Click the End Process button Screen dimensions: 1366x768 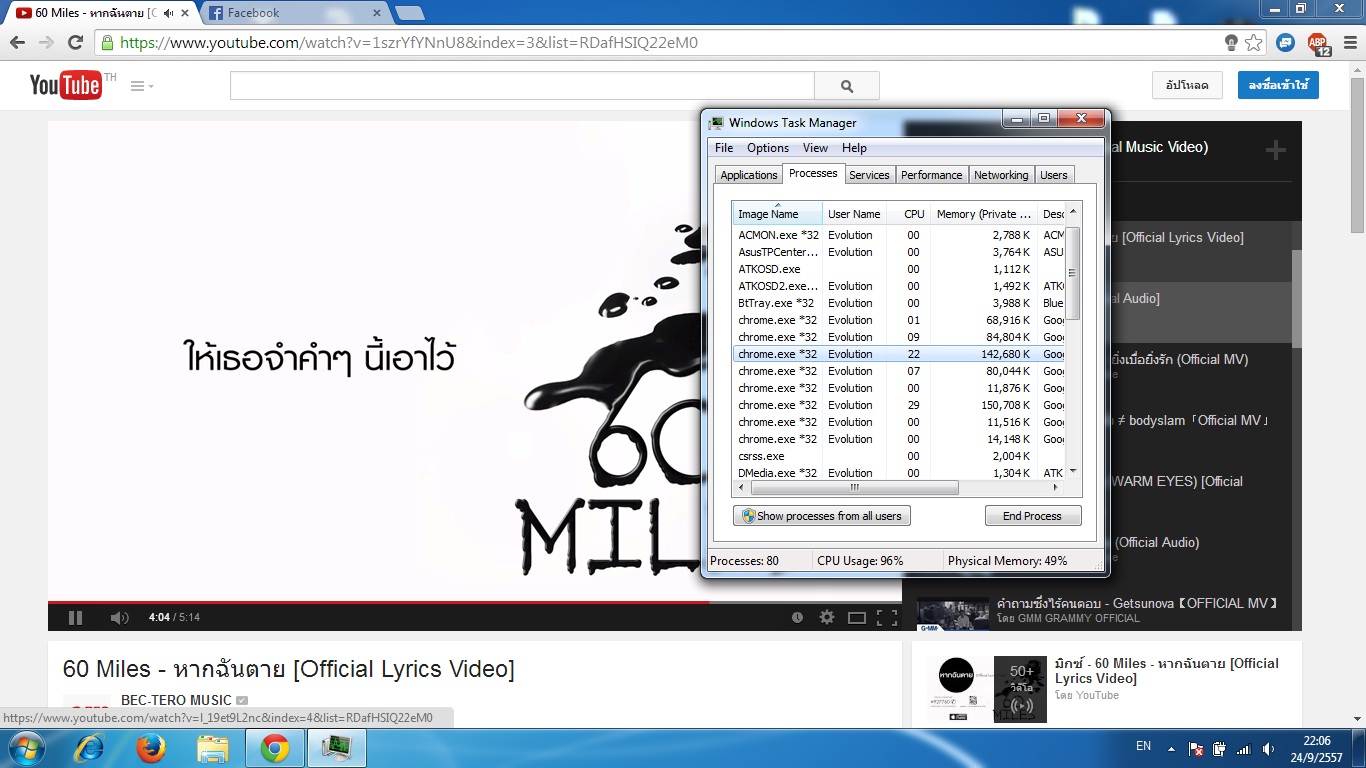point(1033,516)
